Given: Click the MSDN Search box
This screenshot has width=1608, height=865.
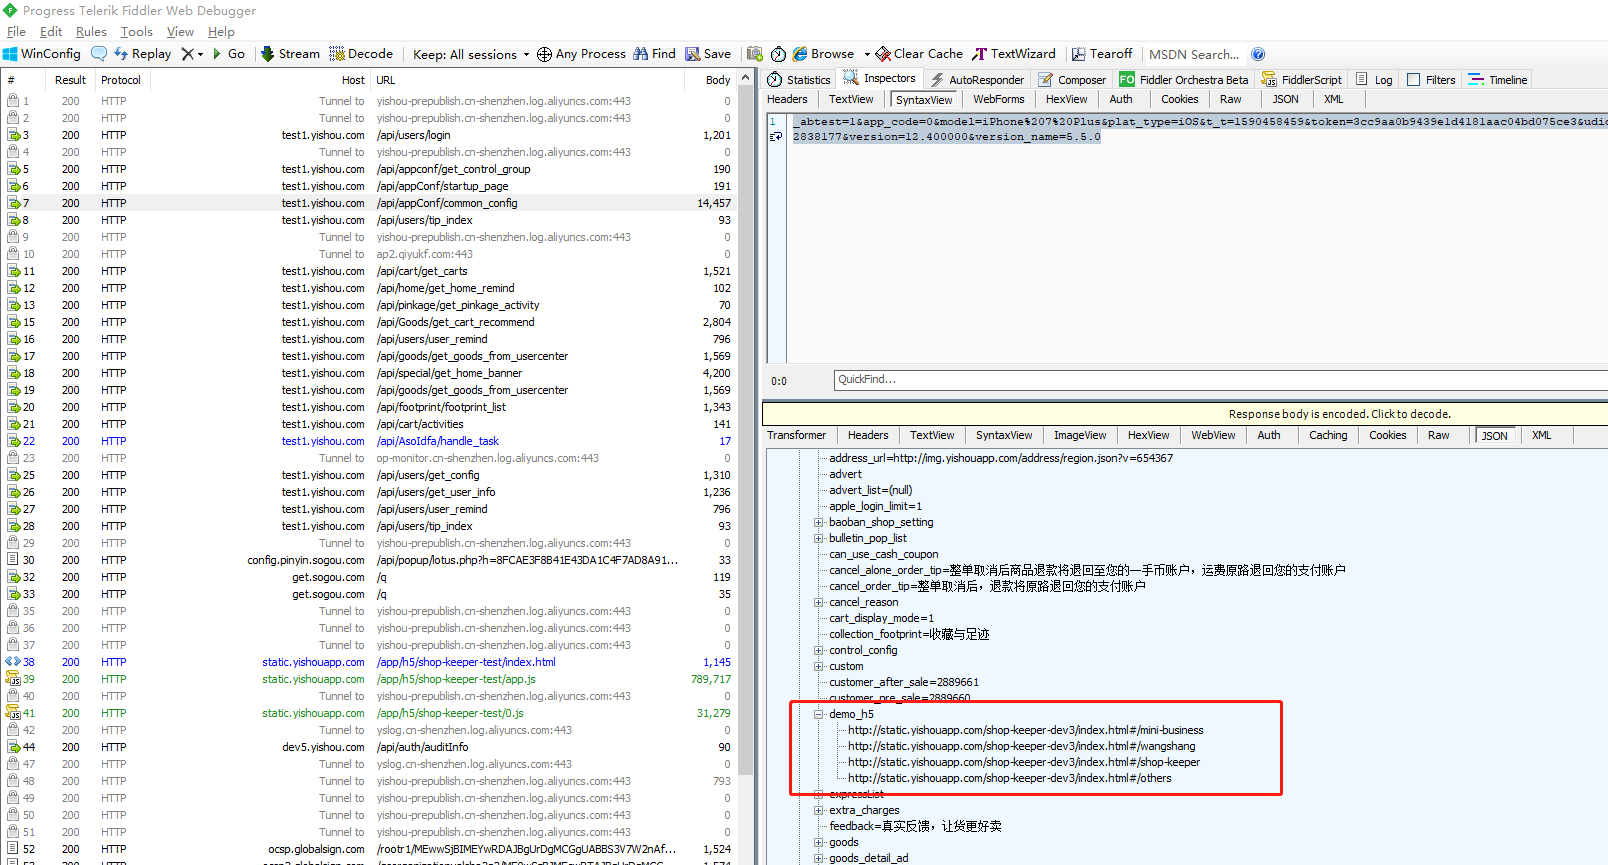Looking at the screenshot, I should pos(1194,54).
